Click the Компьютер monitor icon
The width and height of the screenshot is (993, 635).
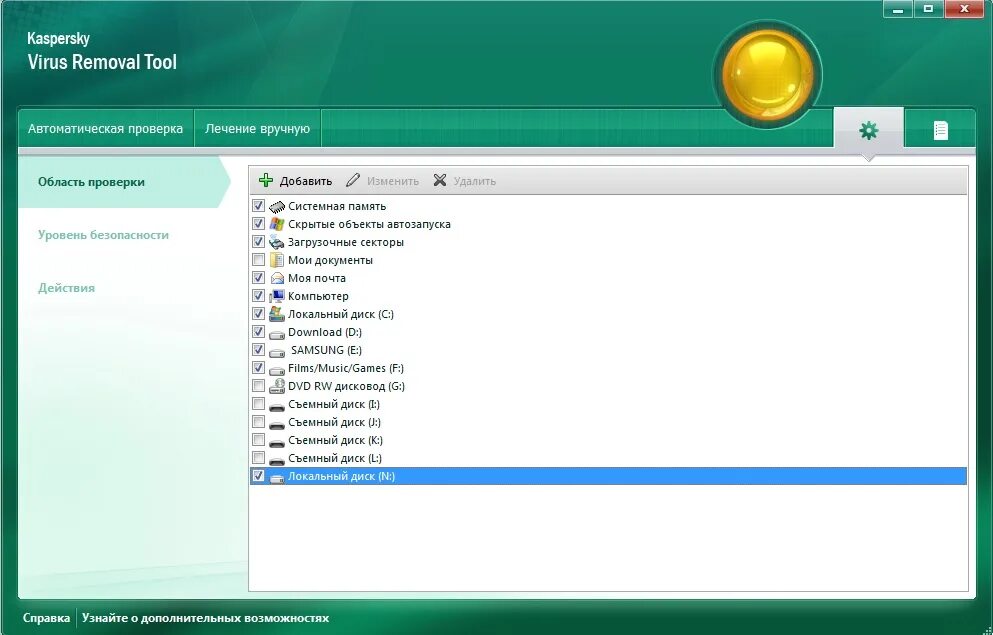pyautogui.click(x=277, y=296)
